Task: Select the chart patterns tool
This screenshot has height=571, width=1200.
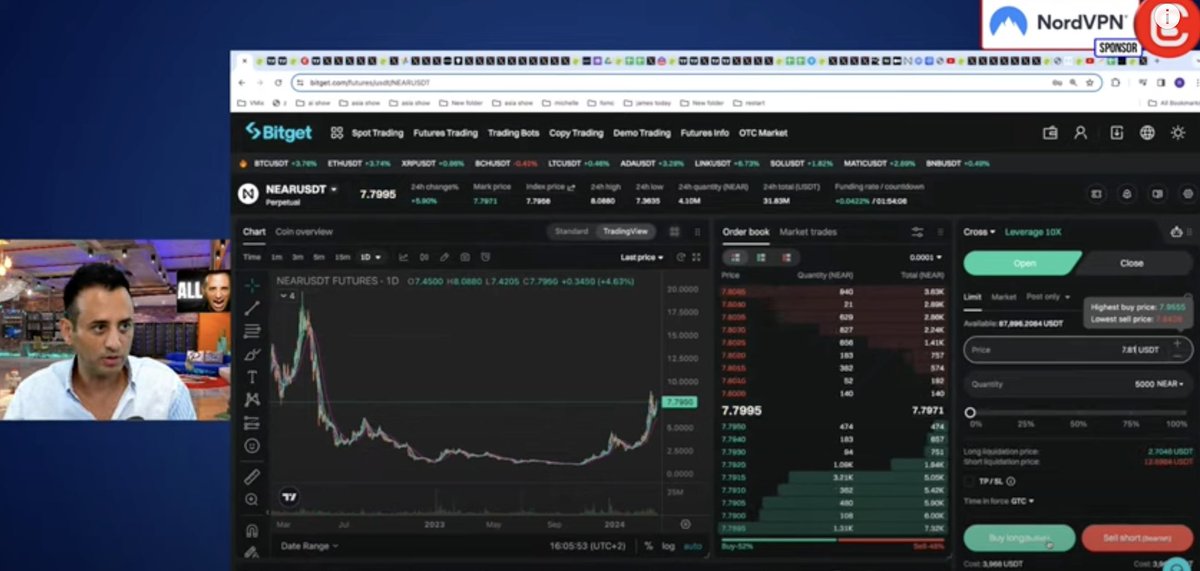Action: click(252, 400)
